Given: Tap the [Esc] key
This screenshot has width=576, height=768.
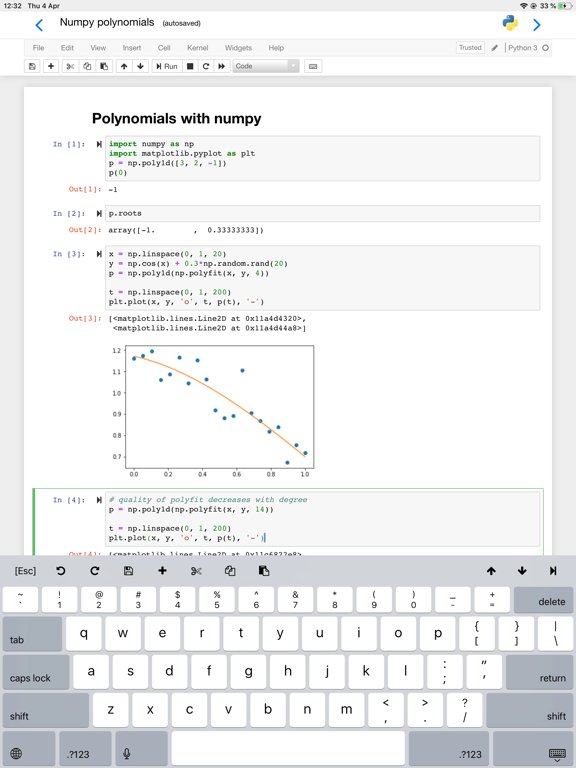Looking at the screenshot, I should [25, 571].
